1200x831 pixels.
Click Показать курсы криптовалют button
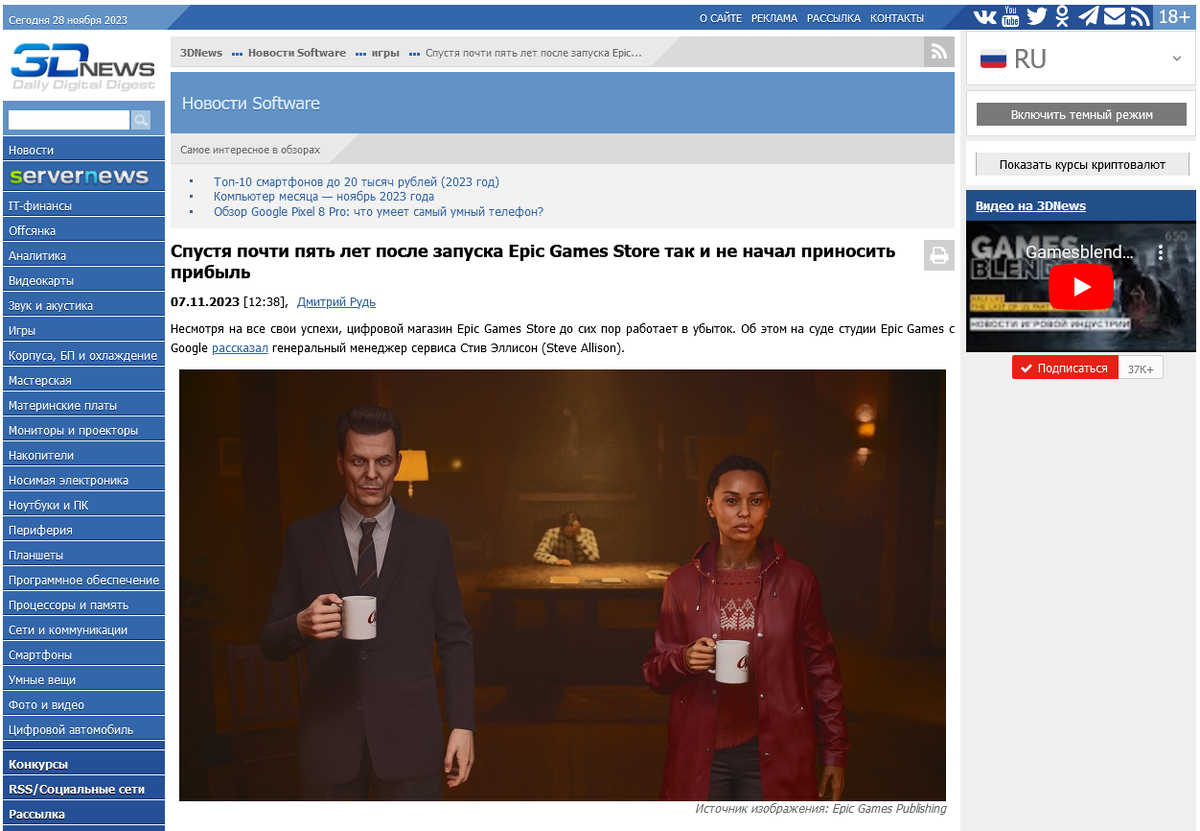tap(1081, 165)
